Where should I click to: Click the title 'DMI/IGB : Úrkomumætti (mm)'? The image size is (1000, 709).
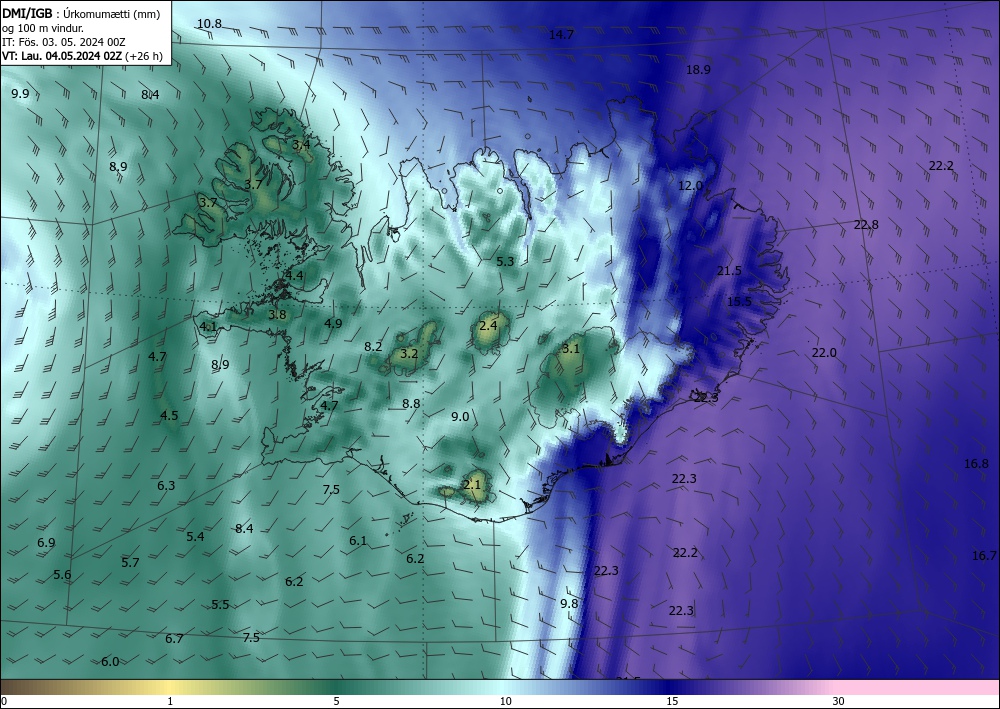[x=80, y=13]
